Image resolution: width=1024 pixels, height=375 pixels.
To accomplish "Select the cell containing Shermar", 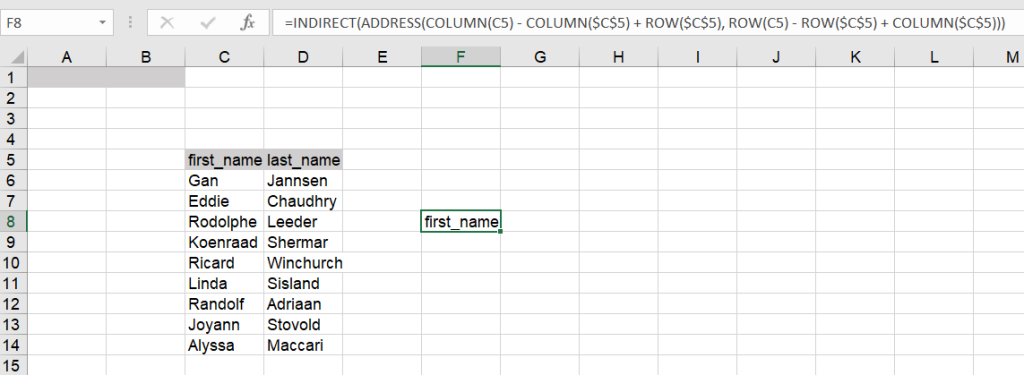I will click(x=303, y=242).
